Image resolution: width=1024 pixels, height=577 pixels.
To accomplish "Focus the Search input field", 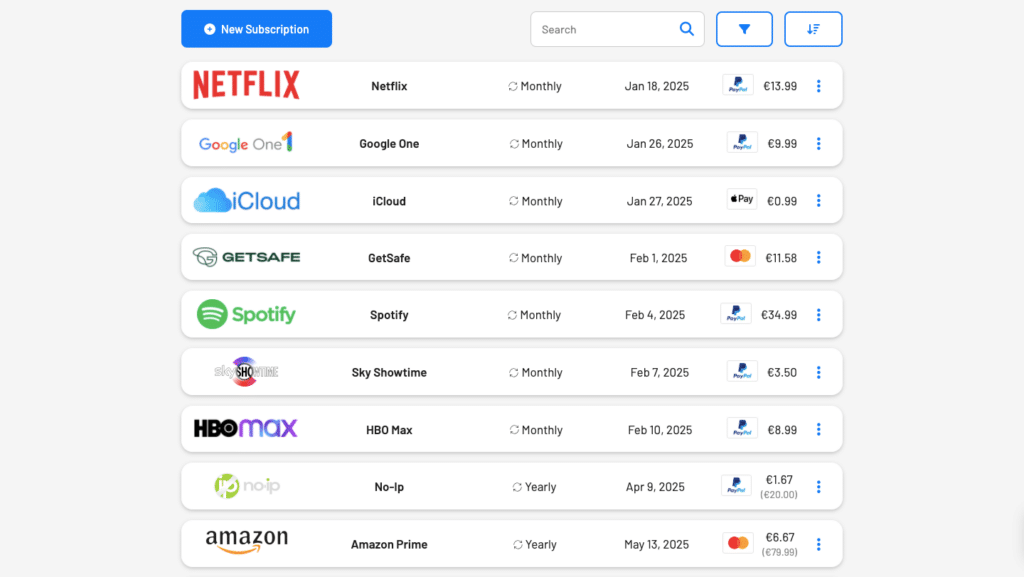I will click(x=617, y=29).
